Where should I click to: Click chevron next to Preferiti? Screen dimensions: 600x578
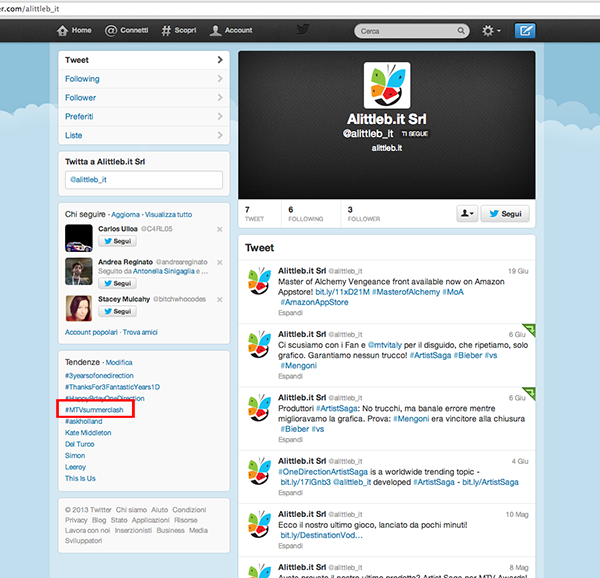click(220, 116)
